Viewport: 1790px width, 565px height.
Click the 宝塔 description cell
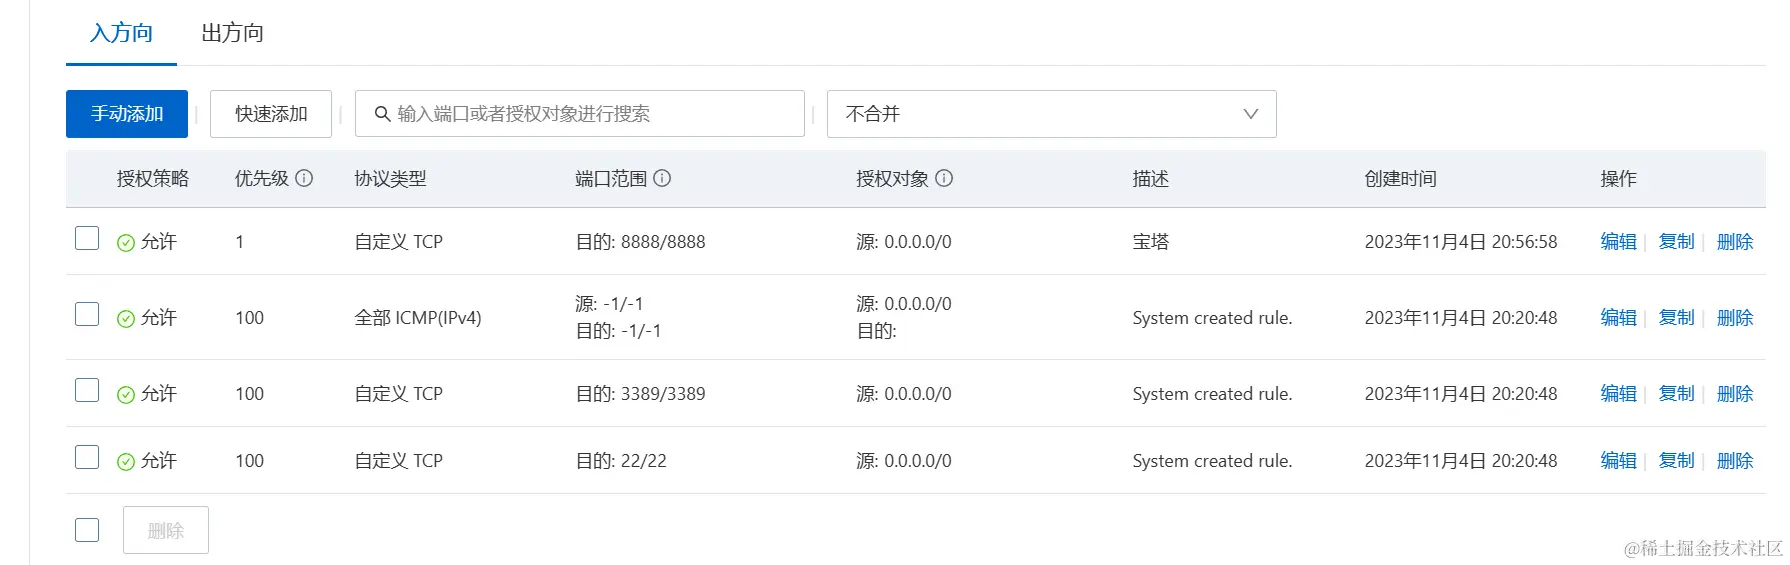click(1150, 242)
